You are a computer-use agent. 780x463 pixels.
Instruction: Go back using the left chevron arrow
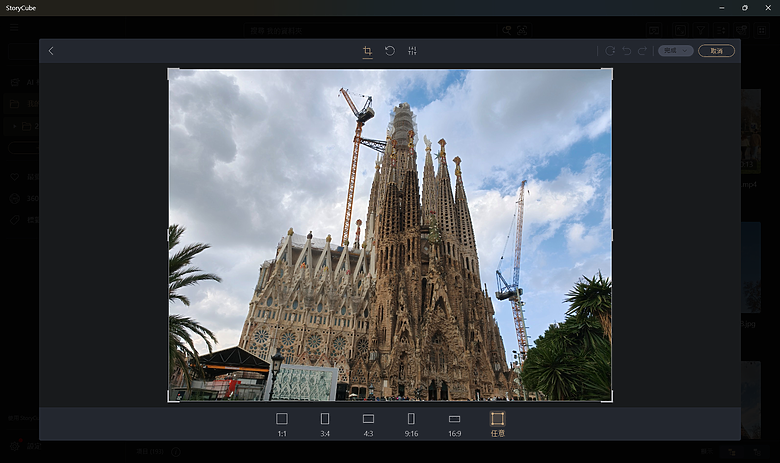[51, 51]
